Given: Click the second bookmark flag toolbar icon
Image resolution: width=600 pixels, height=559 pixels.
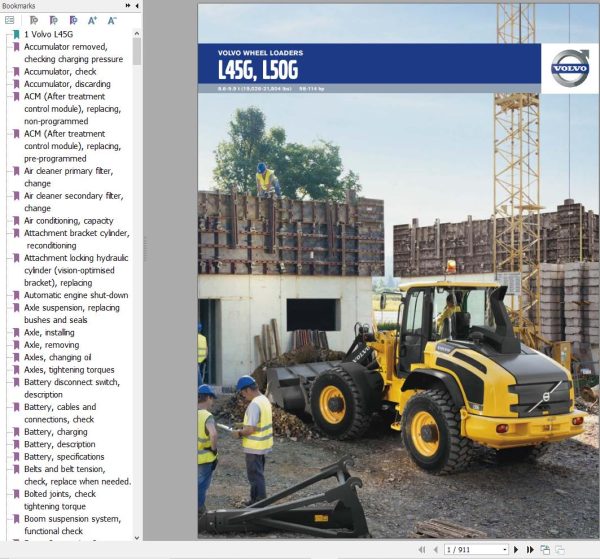Looking at the screenshot, I should click(54, 20).
